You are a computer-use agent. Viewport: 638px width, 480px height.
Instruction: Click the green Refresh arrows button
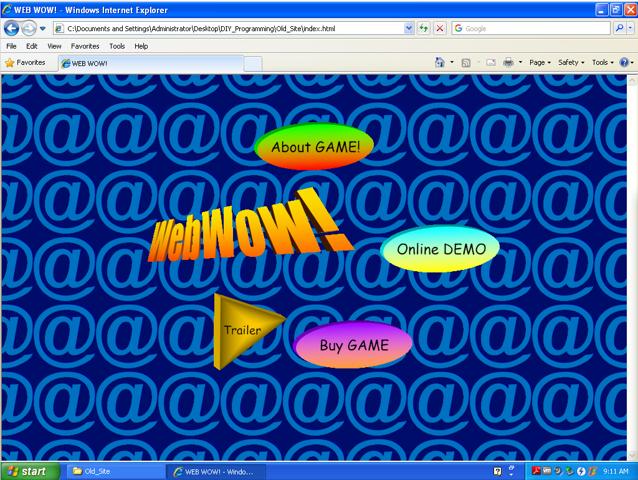click(424, 28)
